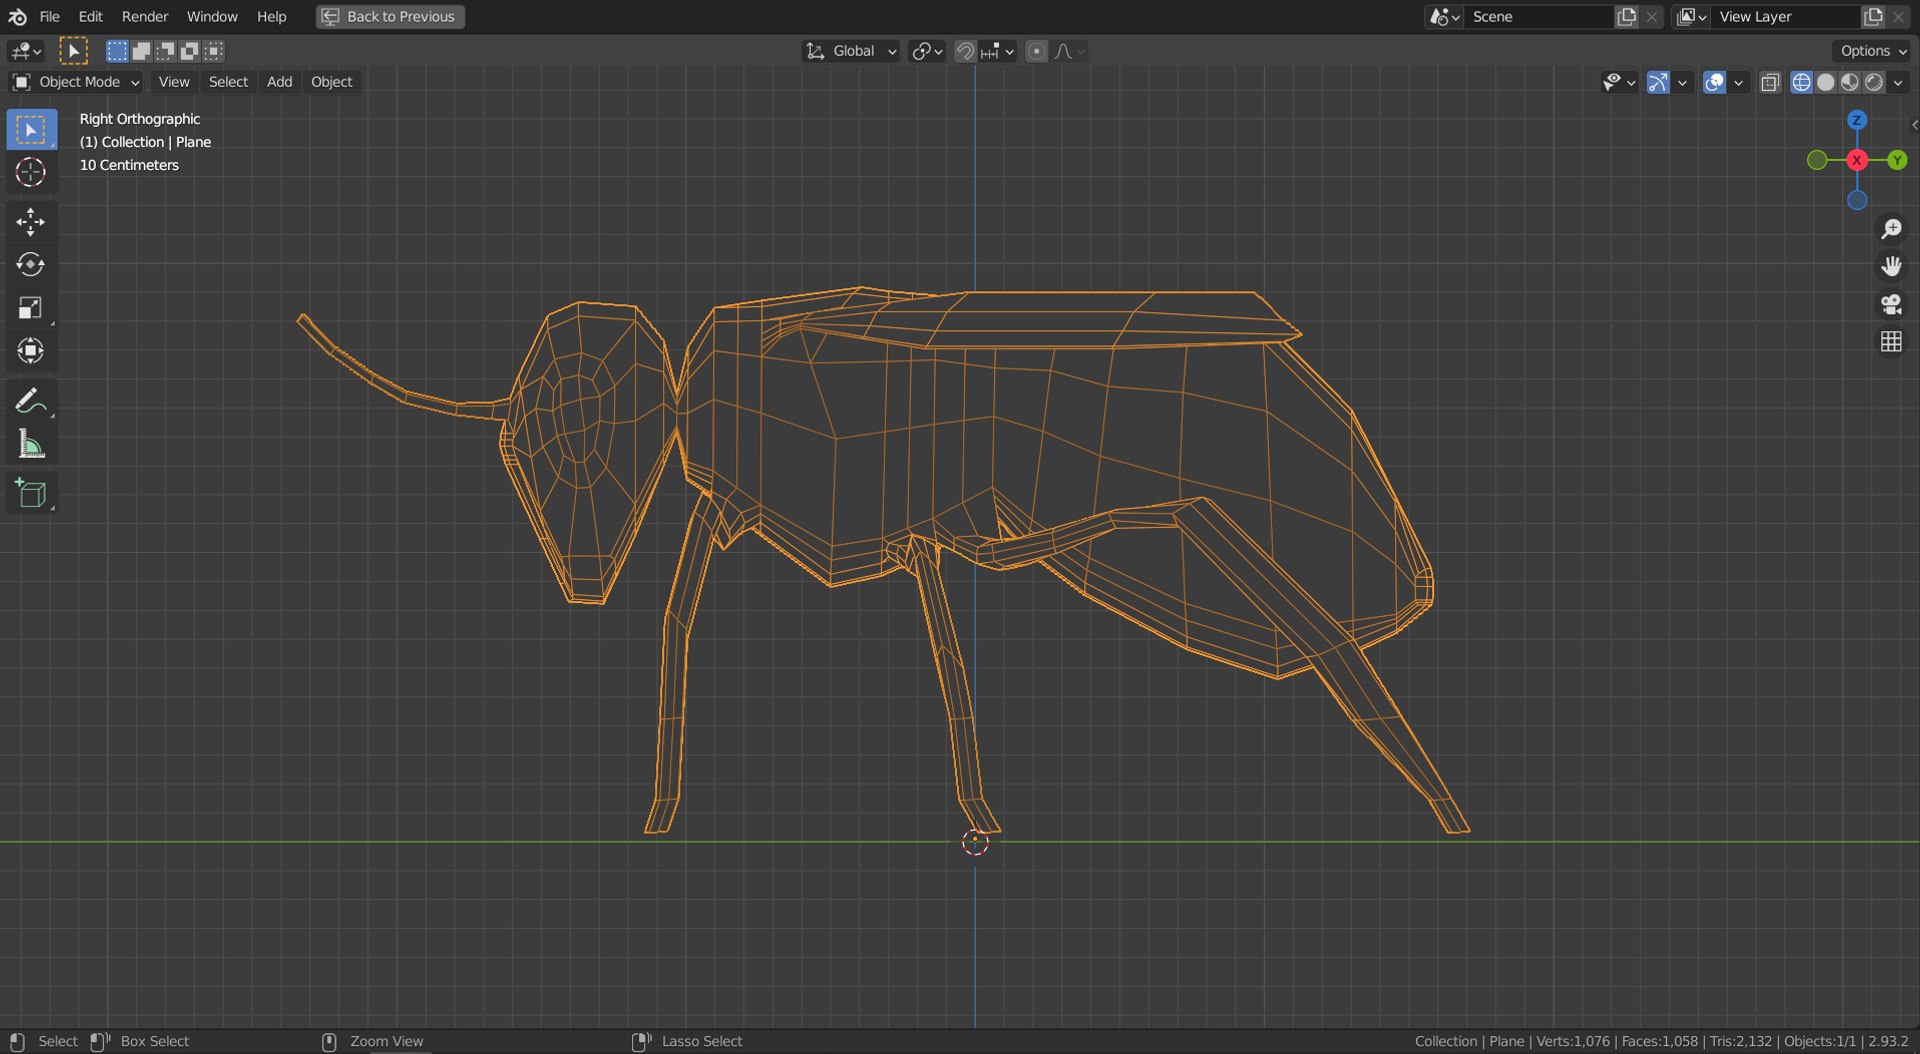This screenshot has height=1054, width=1920.
Task: Select the Transform tool
Action: click(x=31, y=351)
